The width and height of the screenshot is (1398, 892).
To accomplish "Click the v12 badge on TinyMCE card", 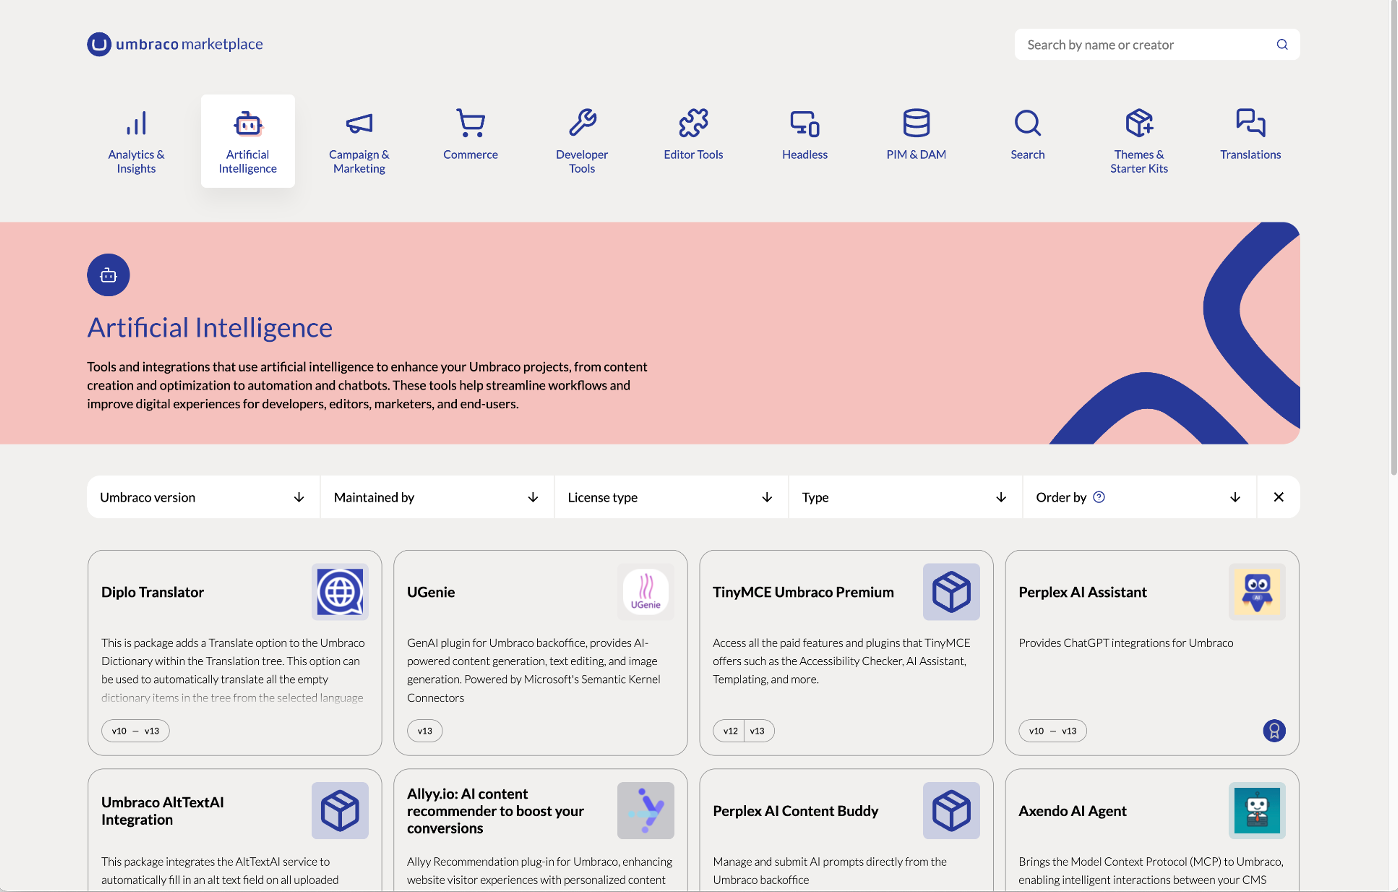I will pyautogui.click(x=730, y=731).
